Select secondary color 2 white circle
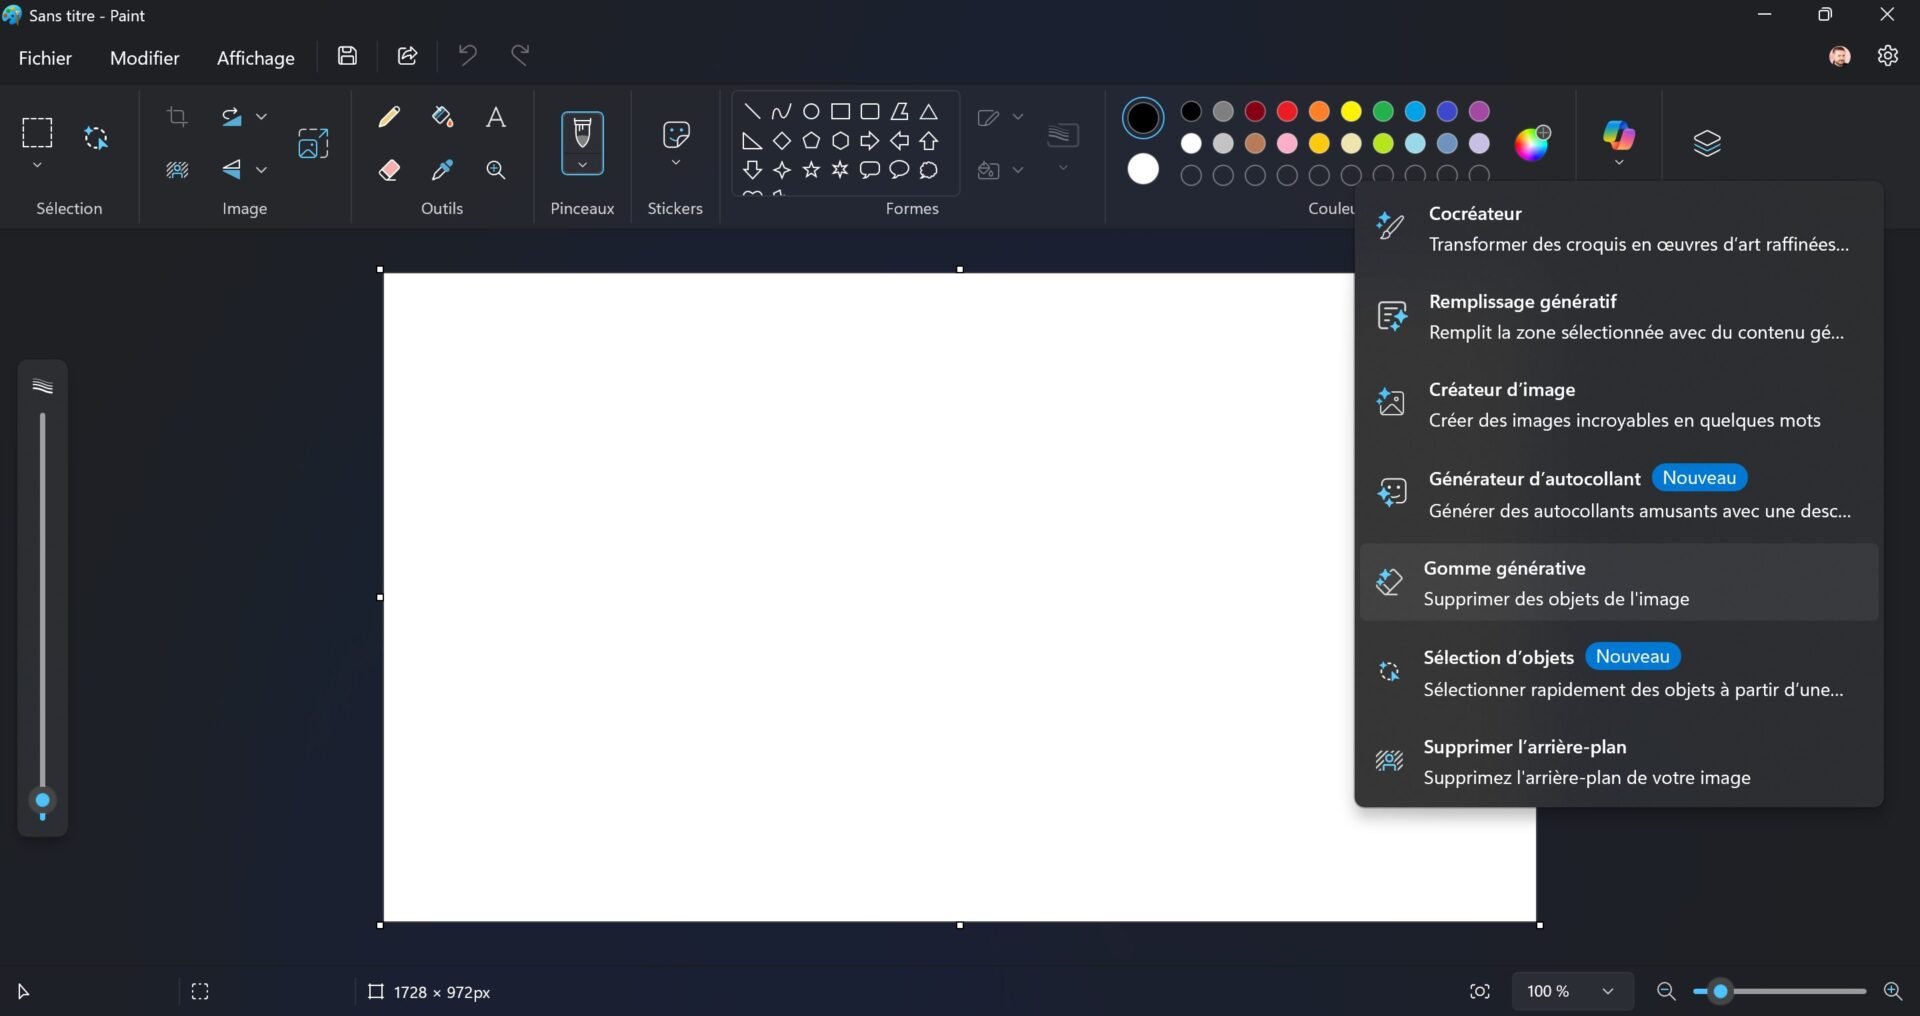1920x1016 pixels. tap(1143, 170)
